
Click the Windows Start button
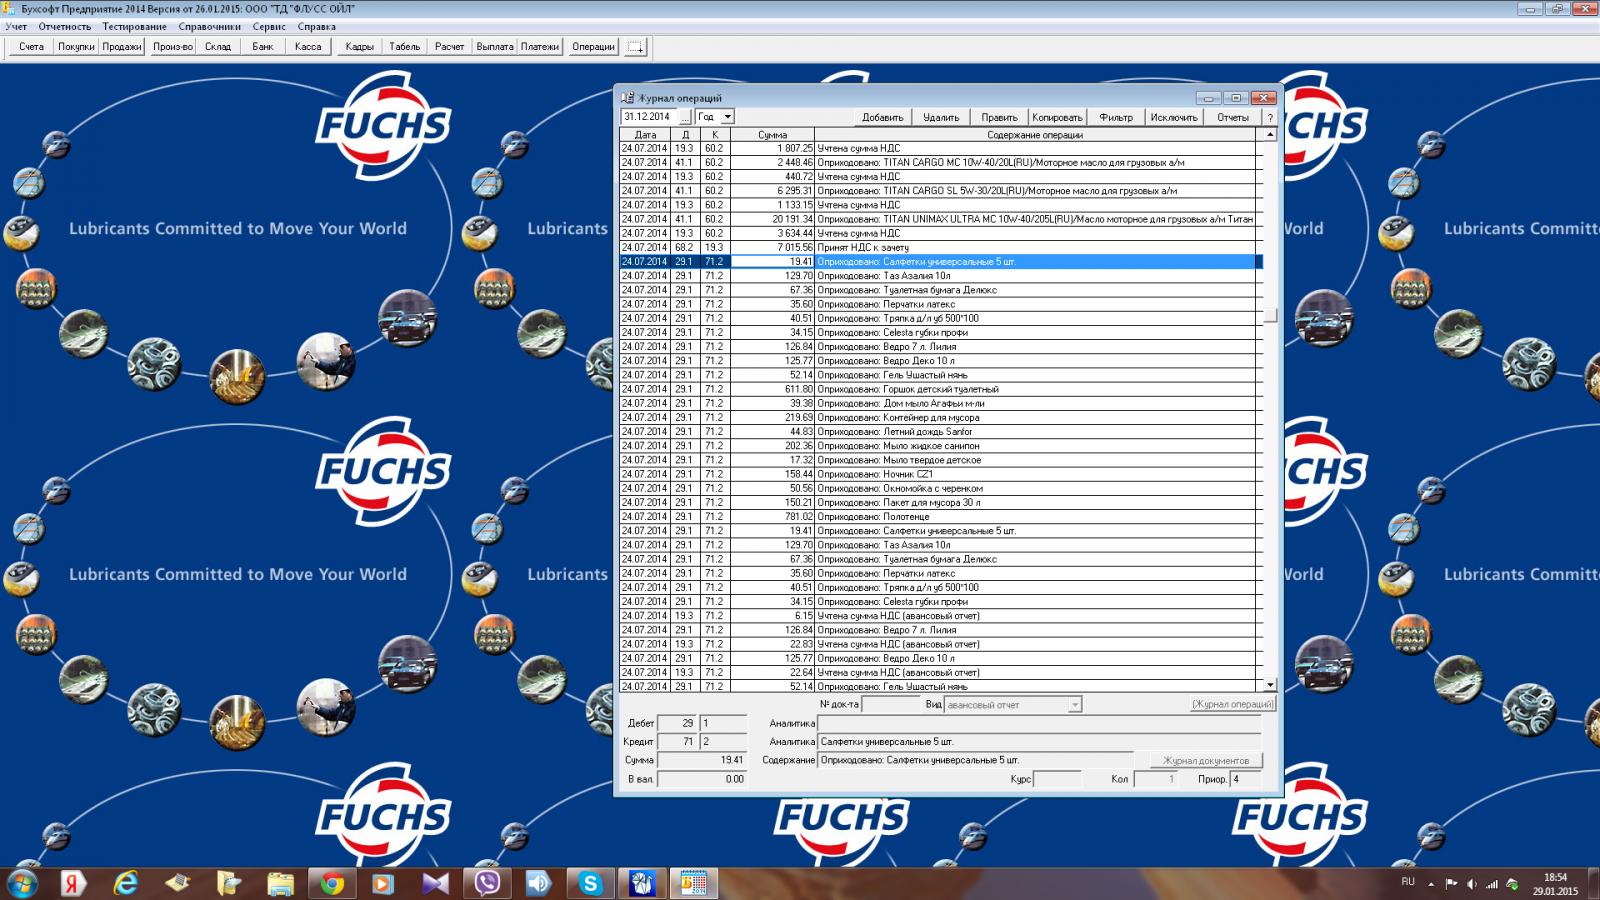[x=22, y=883]
